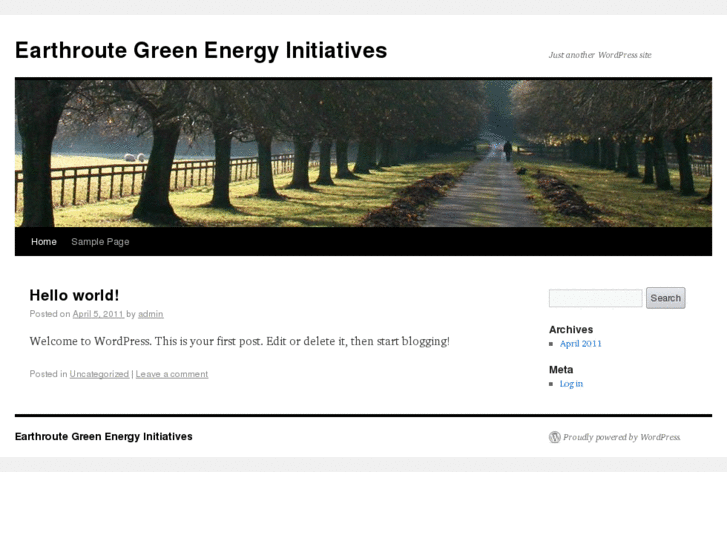Click the tree-lined path header image
This screenshot has height=545, width=727.
click(363, 153)
